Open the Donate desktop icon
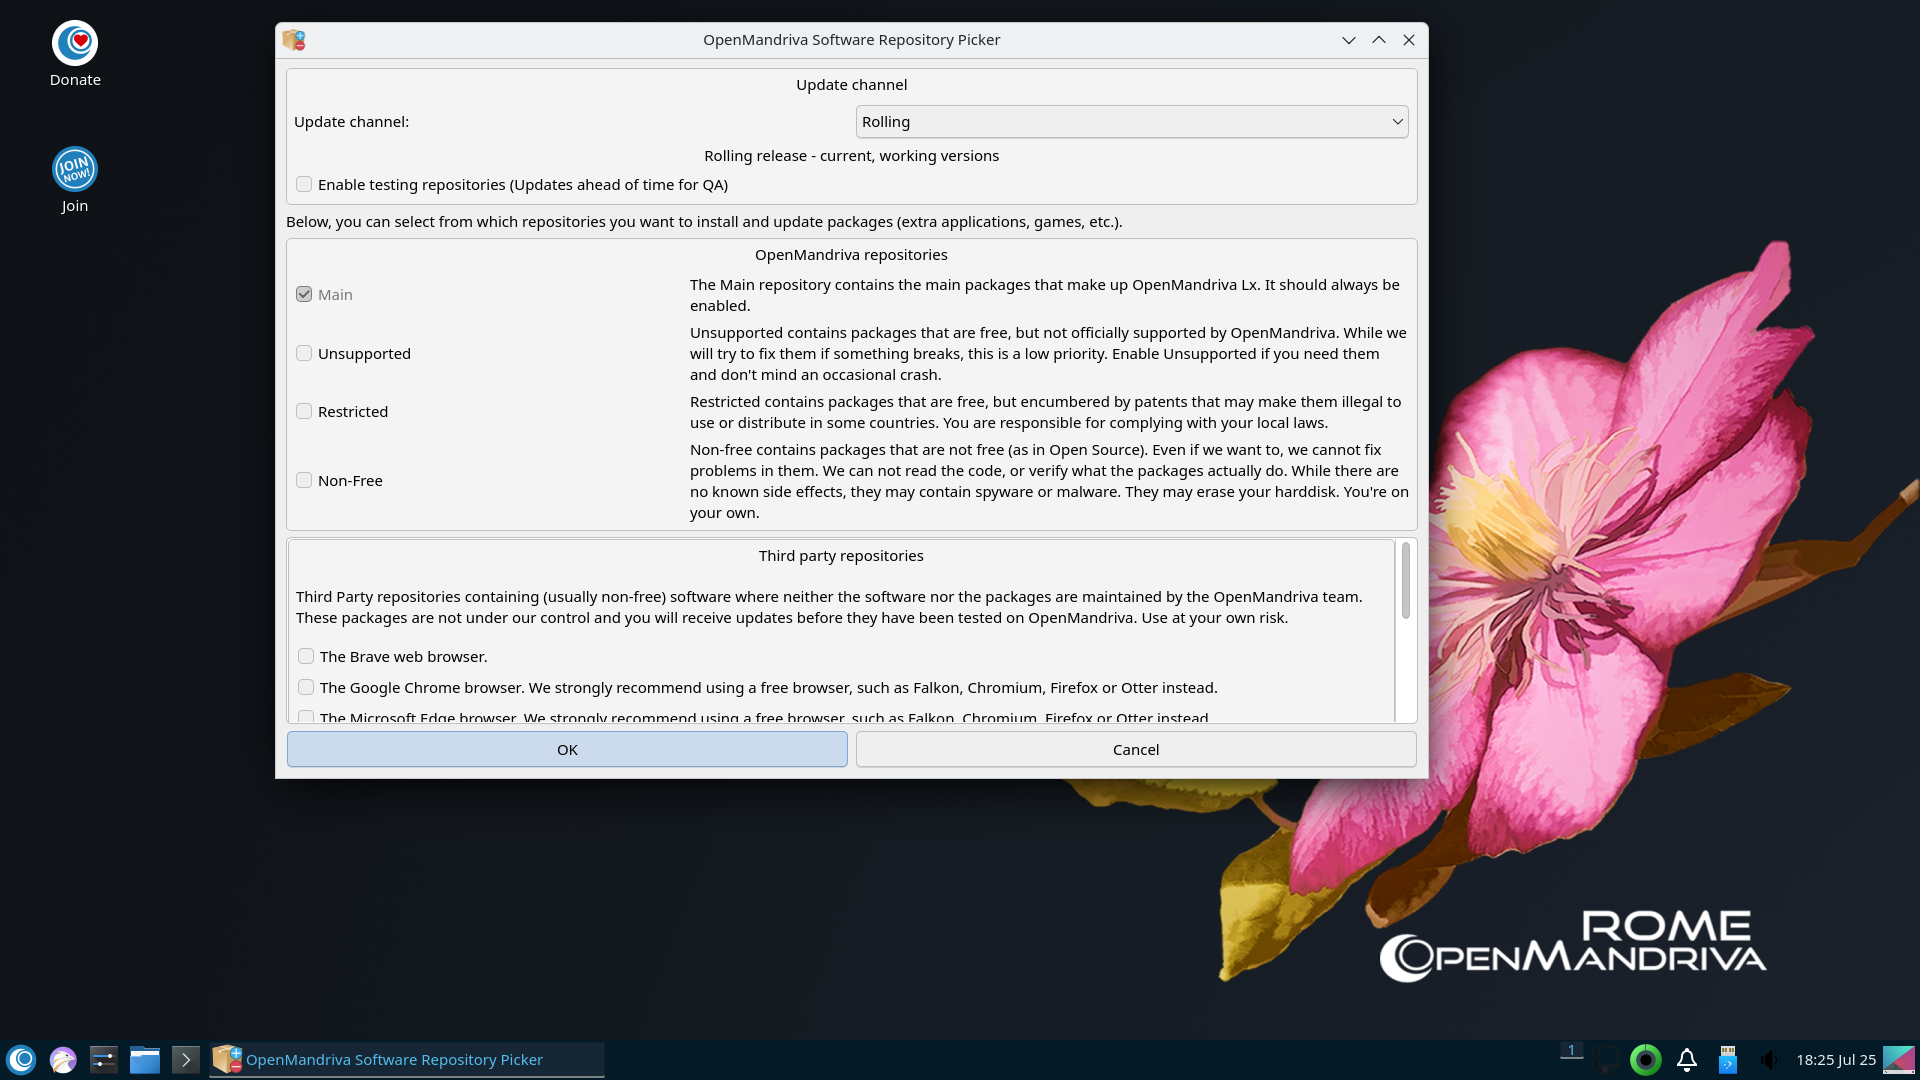This screenshot has height=1080, width=1920. pos(75,55)
